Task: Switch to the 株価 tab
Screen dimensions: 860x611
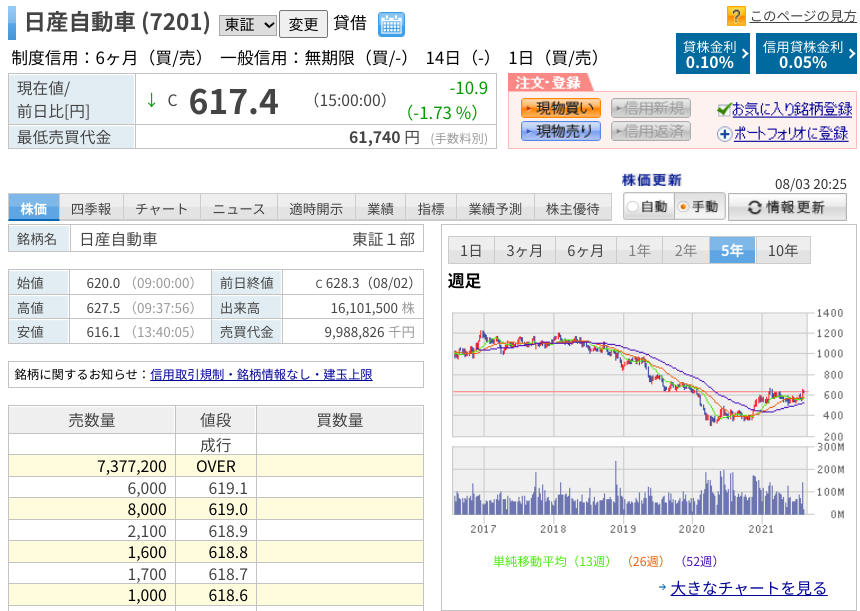Action: (x=34, y=208)
